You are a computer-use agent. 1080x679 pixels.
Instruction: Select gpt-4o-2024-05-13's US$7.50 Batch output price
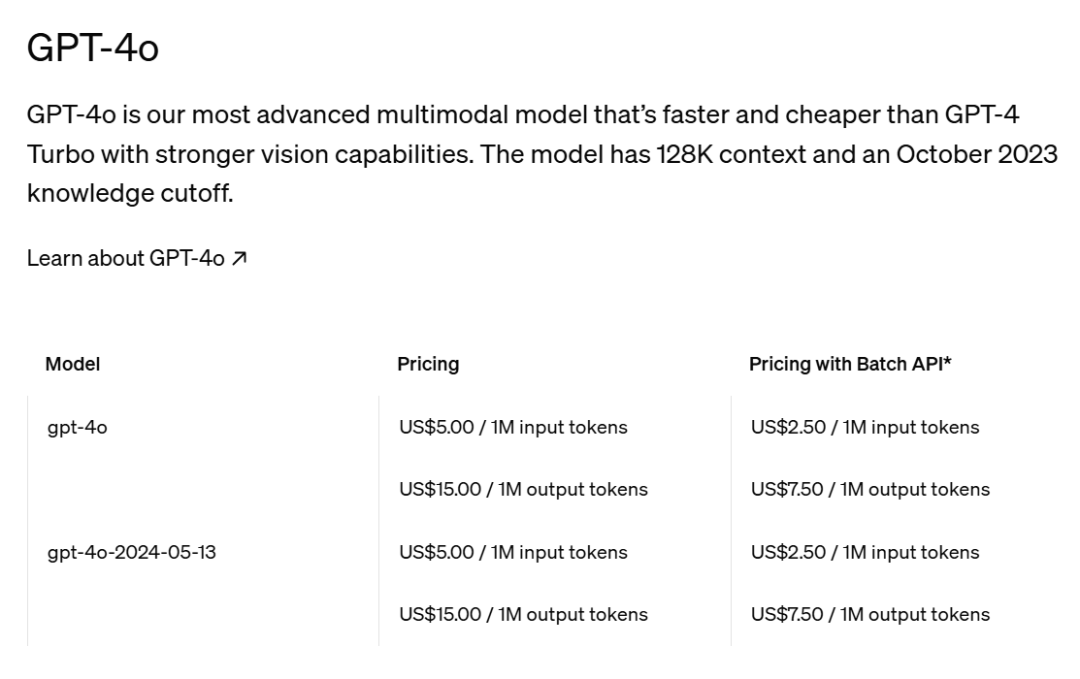click(870, 614)
